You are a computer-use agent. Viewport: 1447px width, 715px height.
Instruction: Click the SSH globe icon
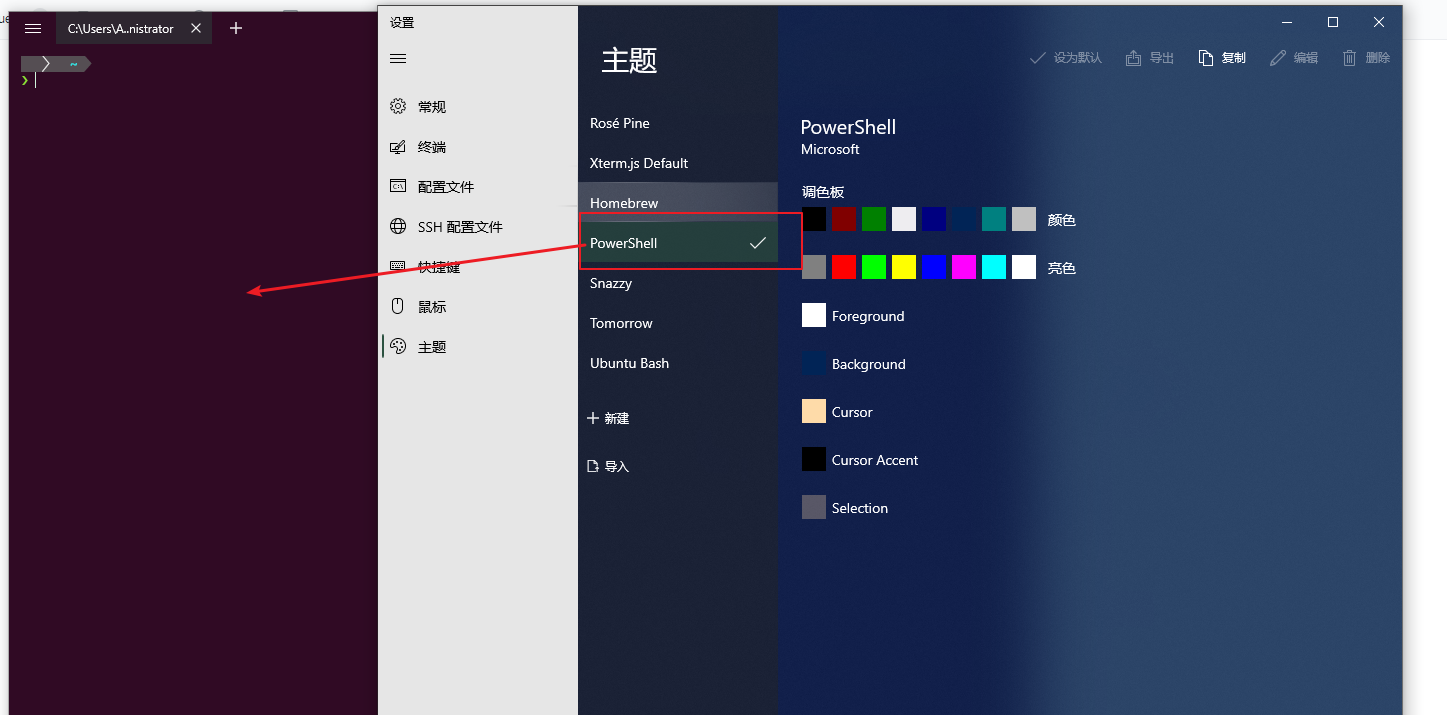pyautogui.click(x=398, y=227)
